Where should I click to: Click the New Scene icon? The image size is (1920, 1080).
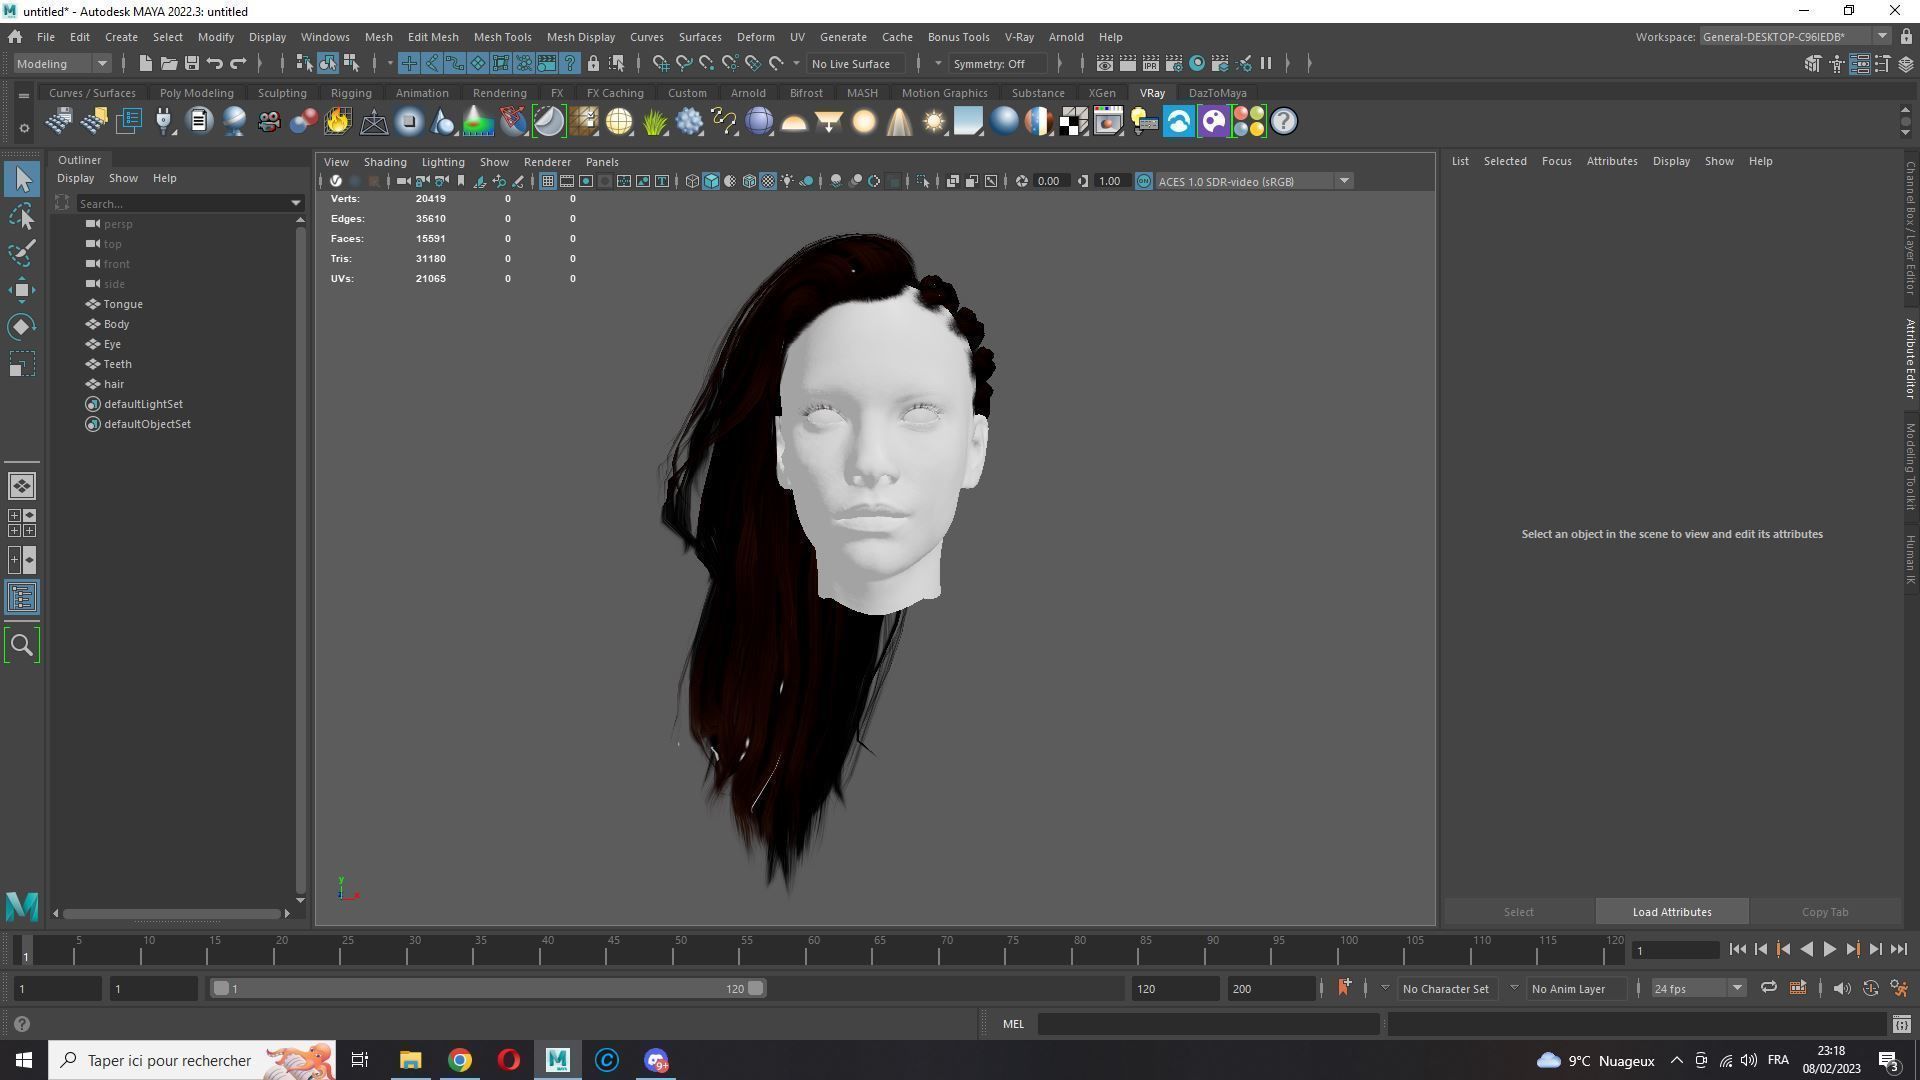145,64
